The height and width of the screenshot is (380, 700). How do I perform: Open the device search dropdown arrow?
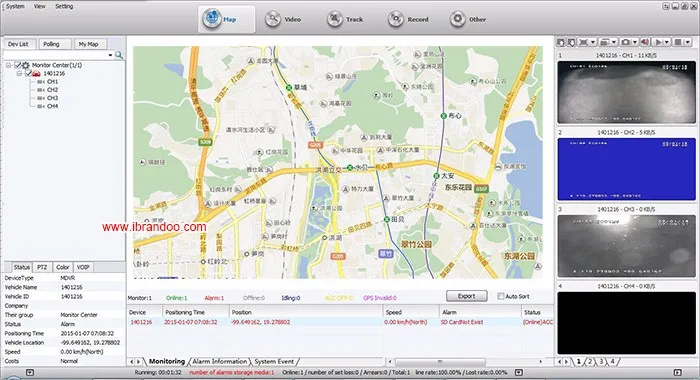(x=110, y=55)
